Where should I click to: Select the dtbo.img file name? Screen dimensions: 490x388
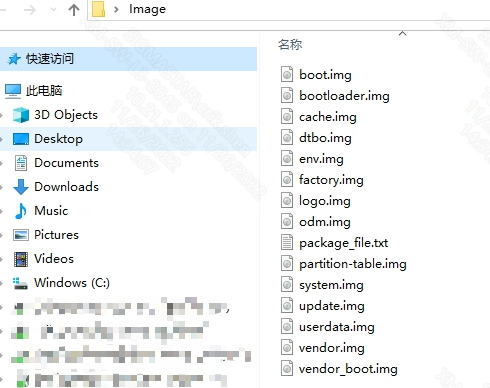coord(325,138)
